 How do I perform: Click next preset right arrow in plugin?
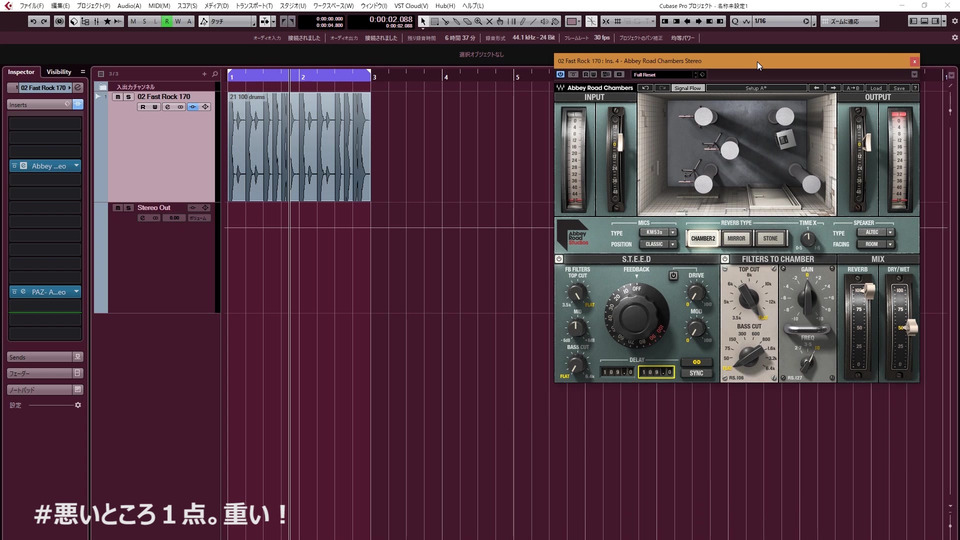pos(833,88)
